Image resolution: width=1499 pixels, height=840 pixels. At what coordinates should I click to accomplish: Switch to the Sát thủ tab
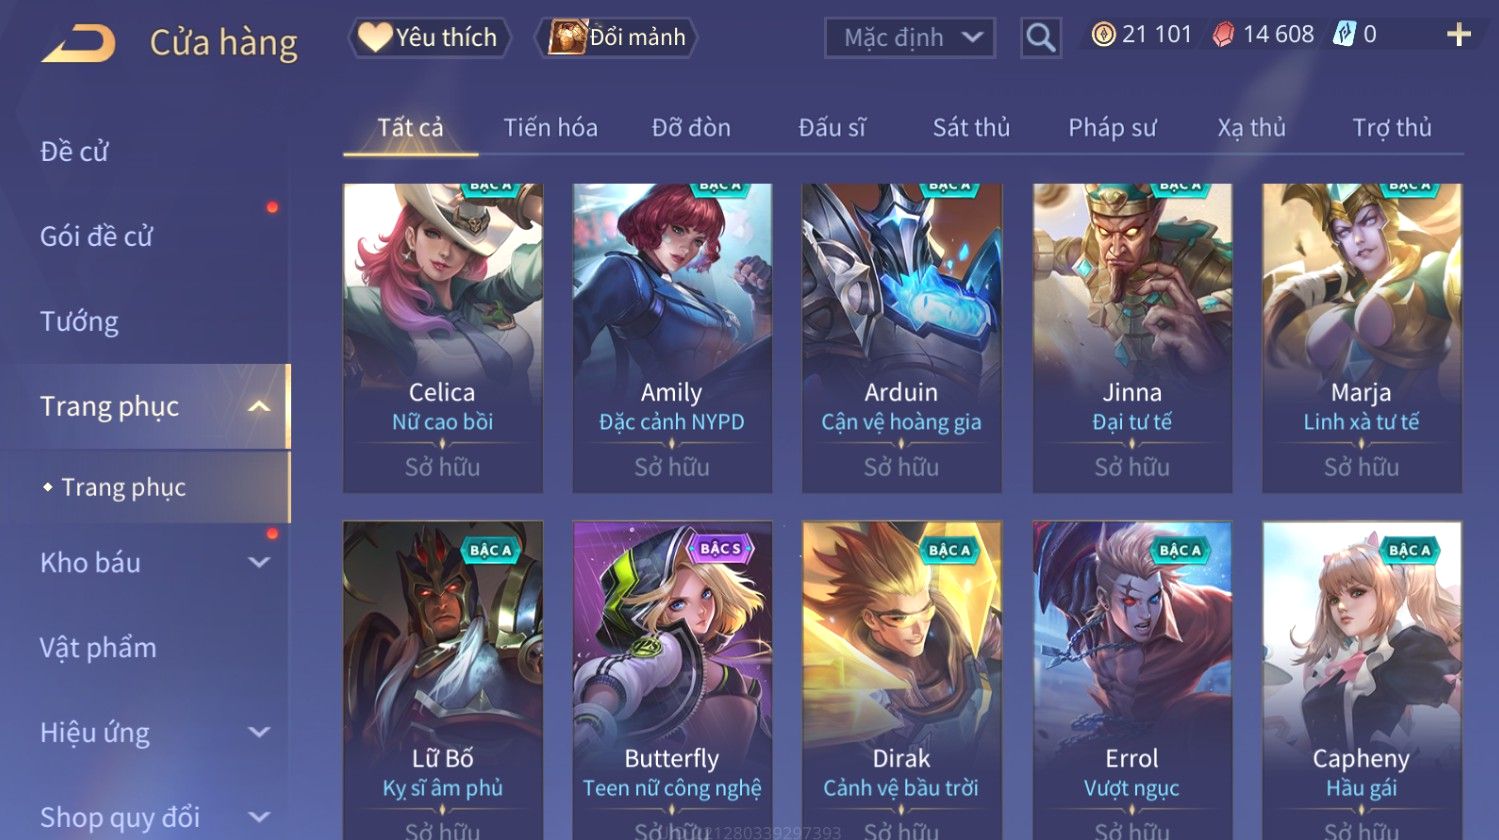(971, 128)
